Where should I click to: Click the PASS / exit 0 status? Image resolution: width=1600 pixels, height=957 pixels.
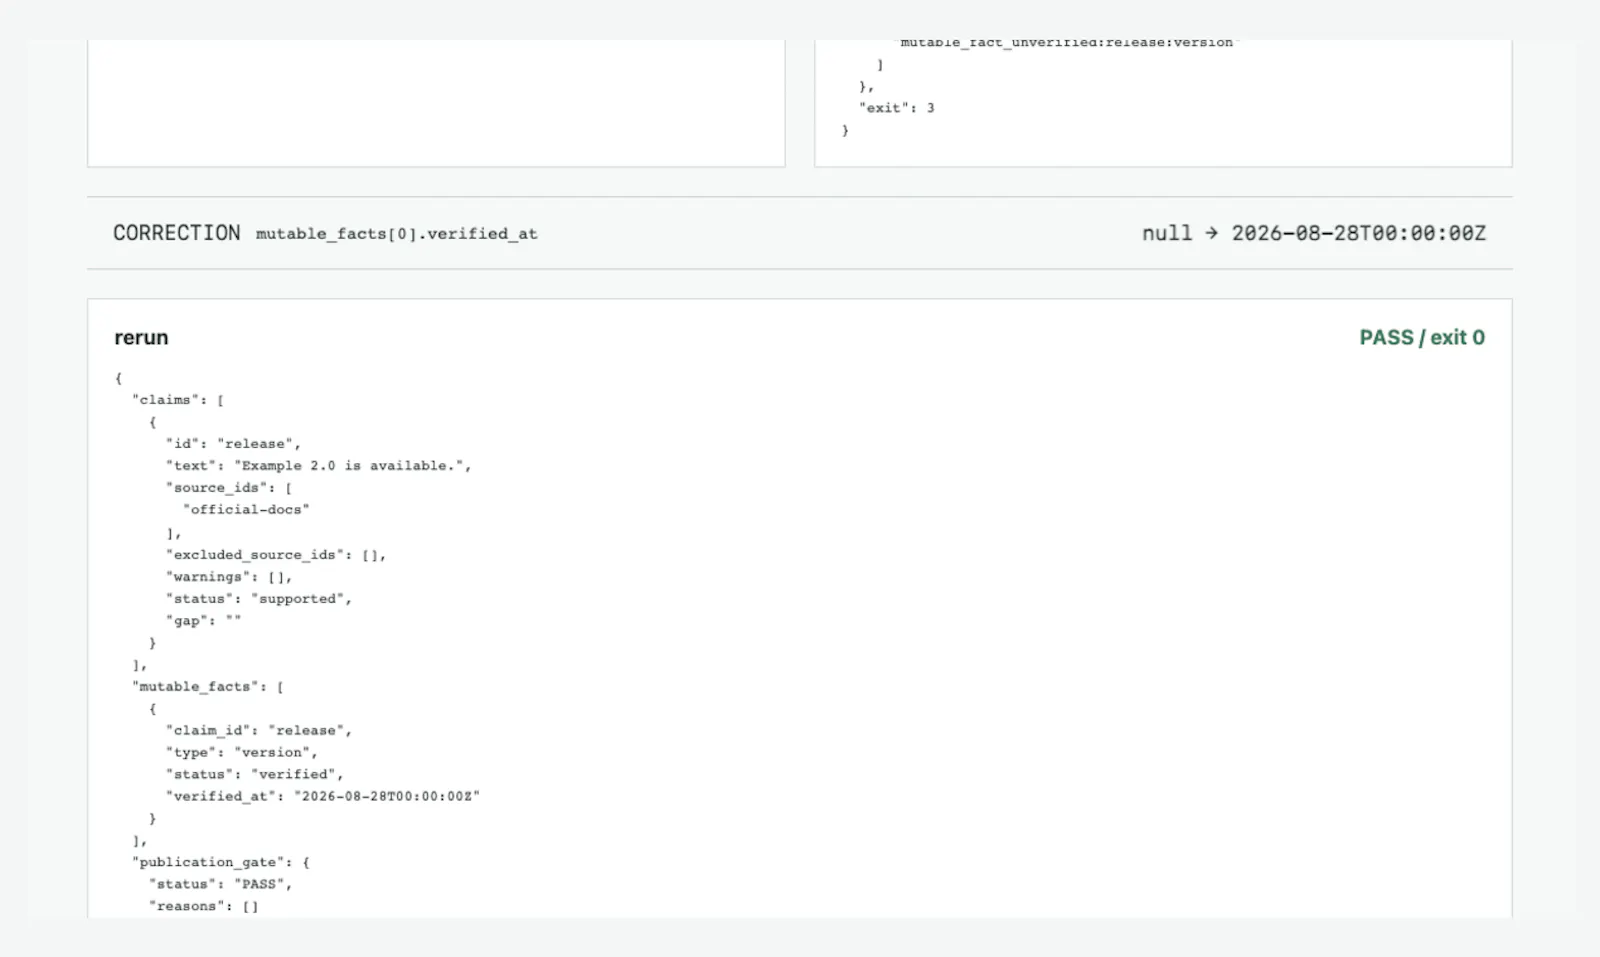pos(1422,338)
